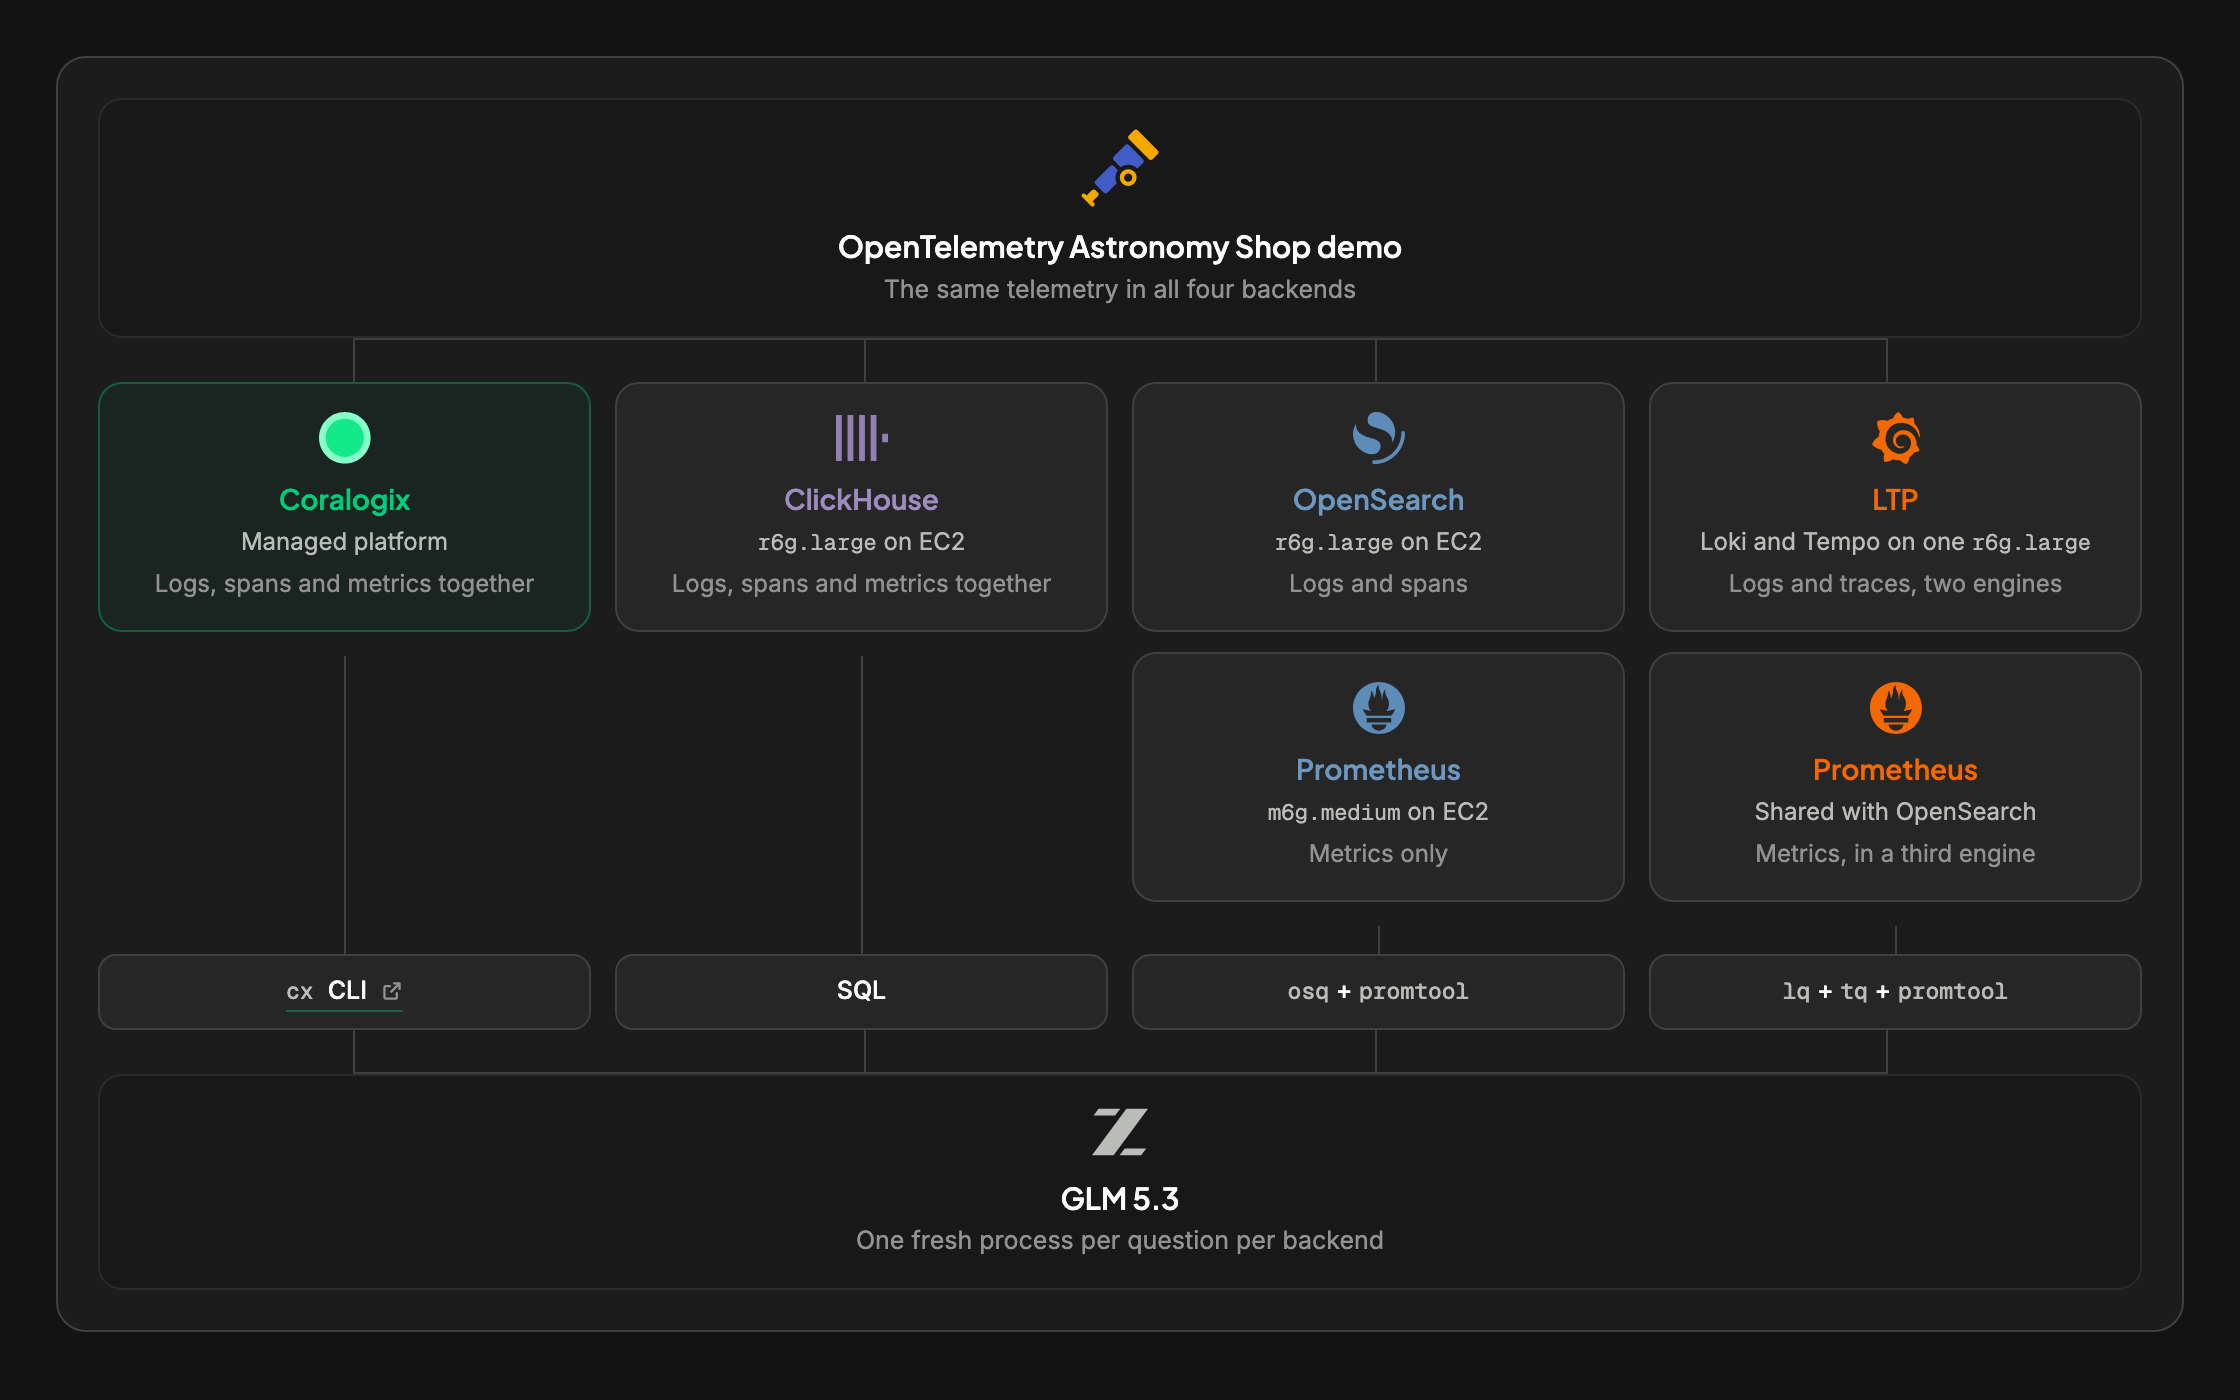
Task: Click 'The same telemetry in all four backends'
Action: [1120, 289]
